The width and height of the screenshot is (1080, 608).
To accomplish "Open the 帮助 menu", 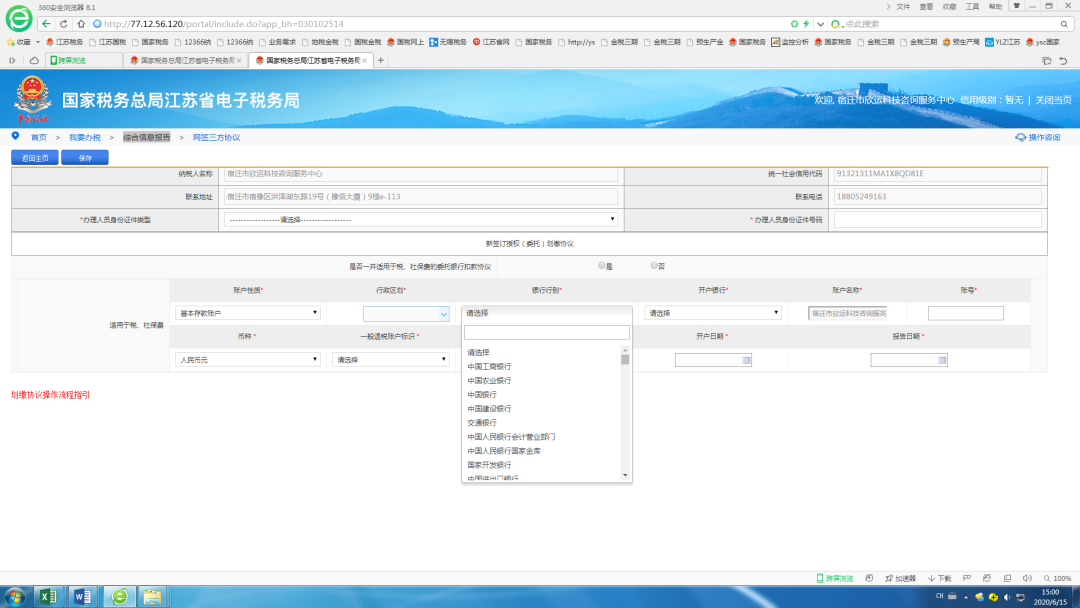I will (x=995, y=6).
